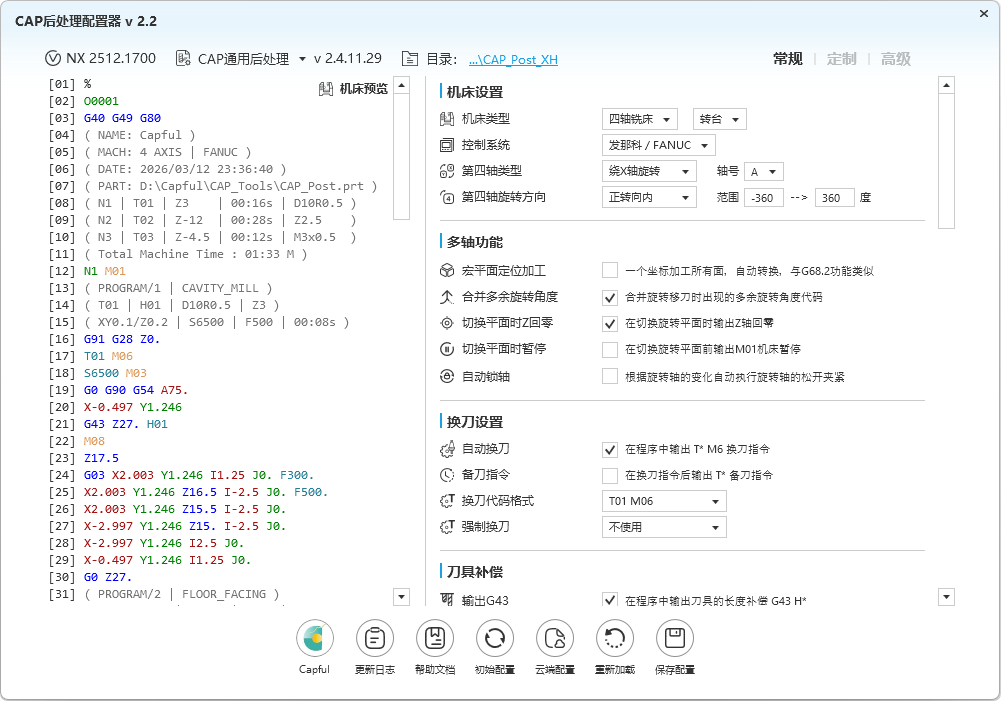The width and height of the screenshot is (1001, 701).
Task: Expand the 控制系统 发那科 / FANUC dropdown
Action: click(658, 146)
